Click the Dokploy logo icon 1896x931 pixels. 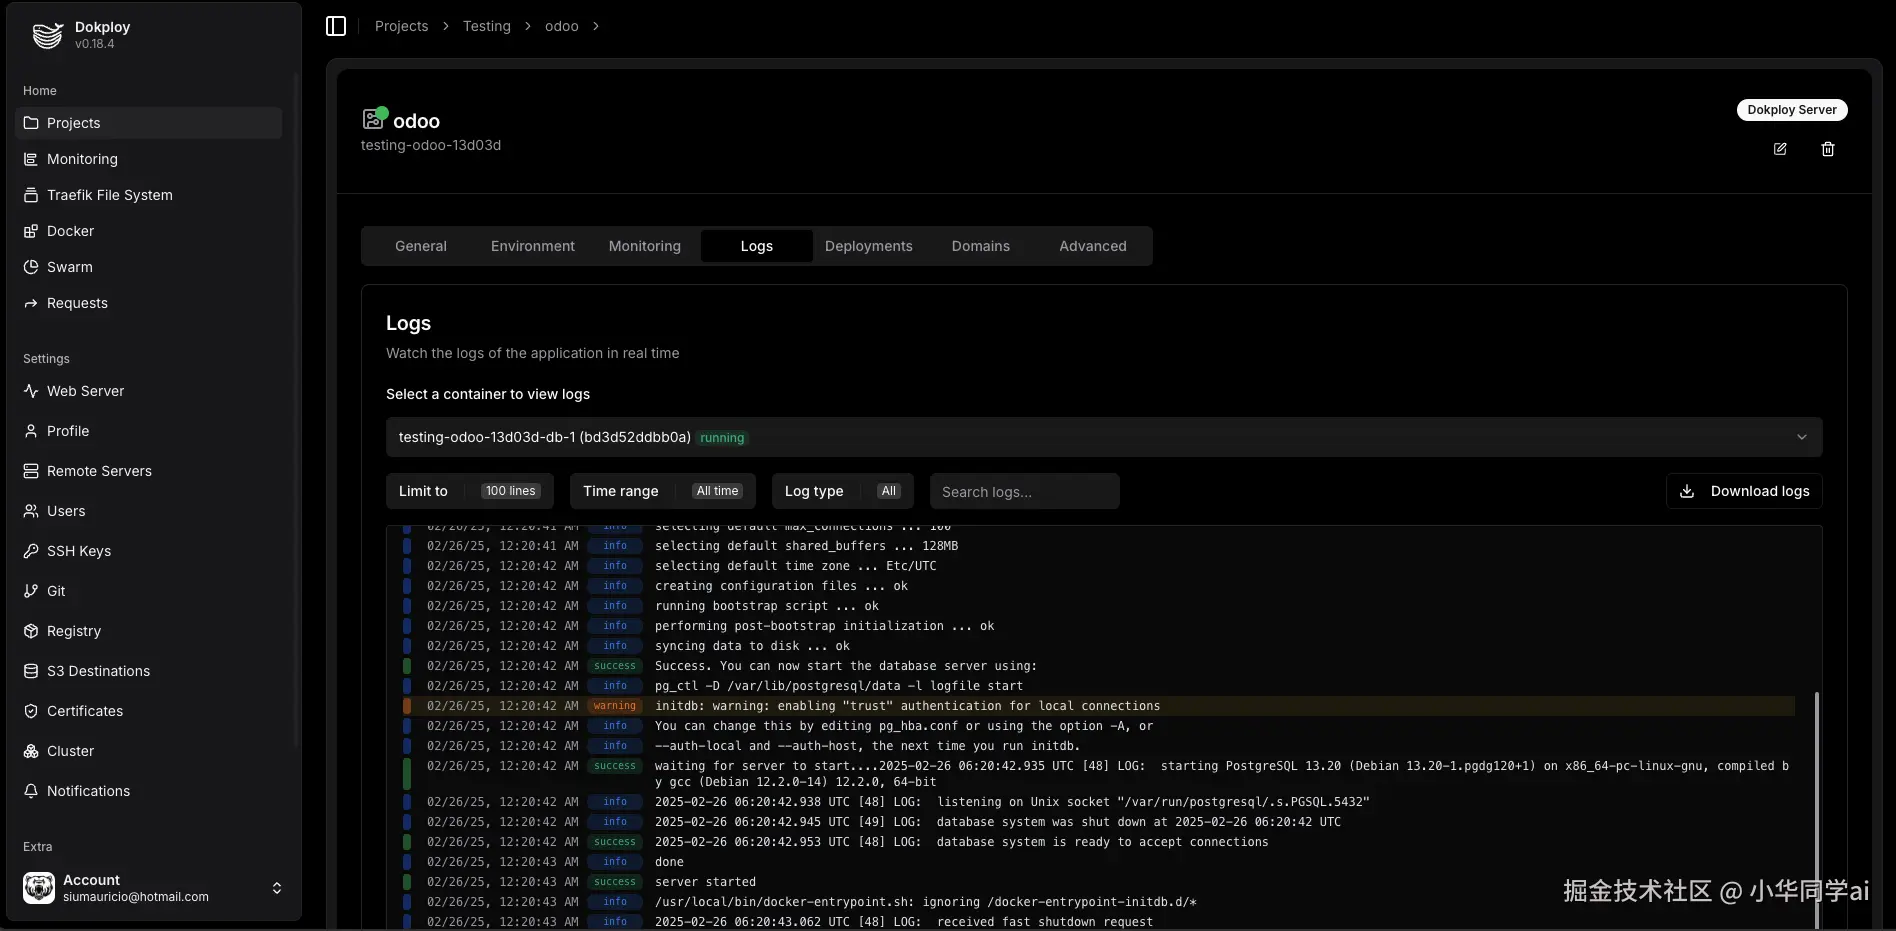coord(47,35)
